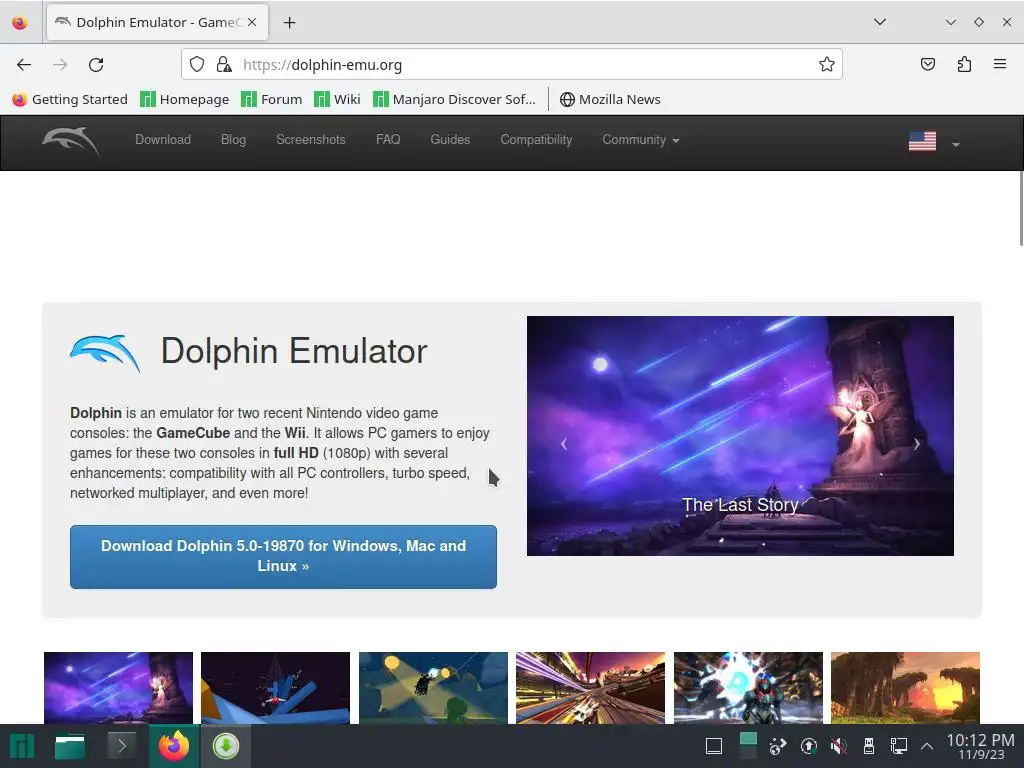1024x768 pixels.
Task: Open the Mozilla News bookmark
Action: point(610,99)
